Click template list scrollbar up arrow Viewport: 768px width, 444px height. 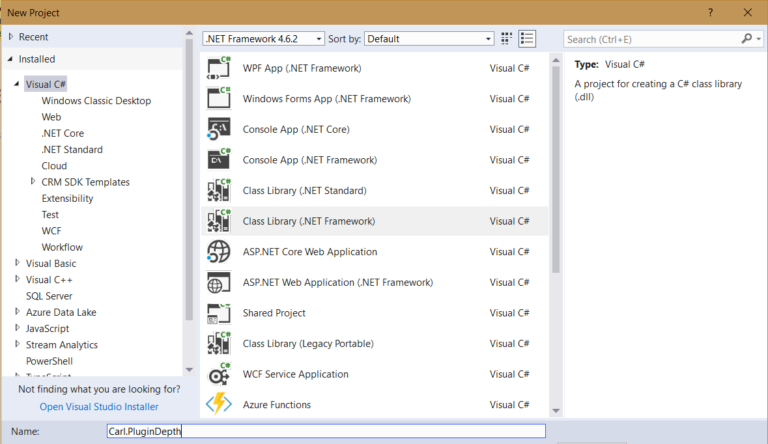(x=556, y=60)
